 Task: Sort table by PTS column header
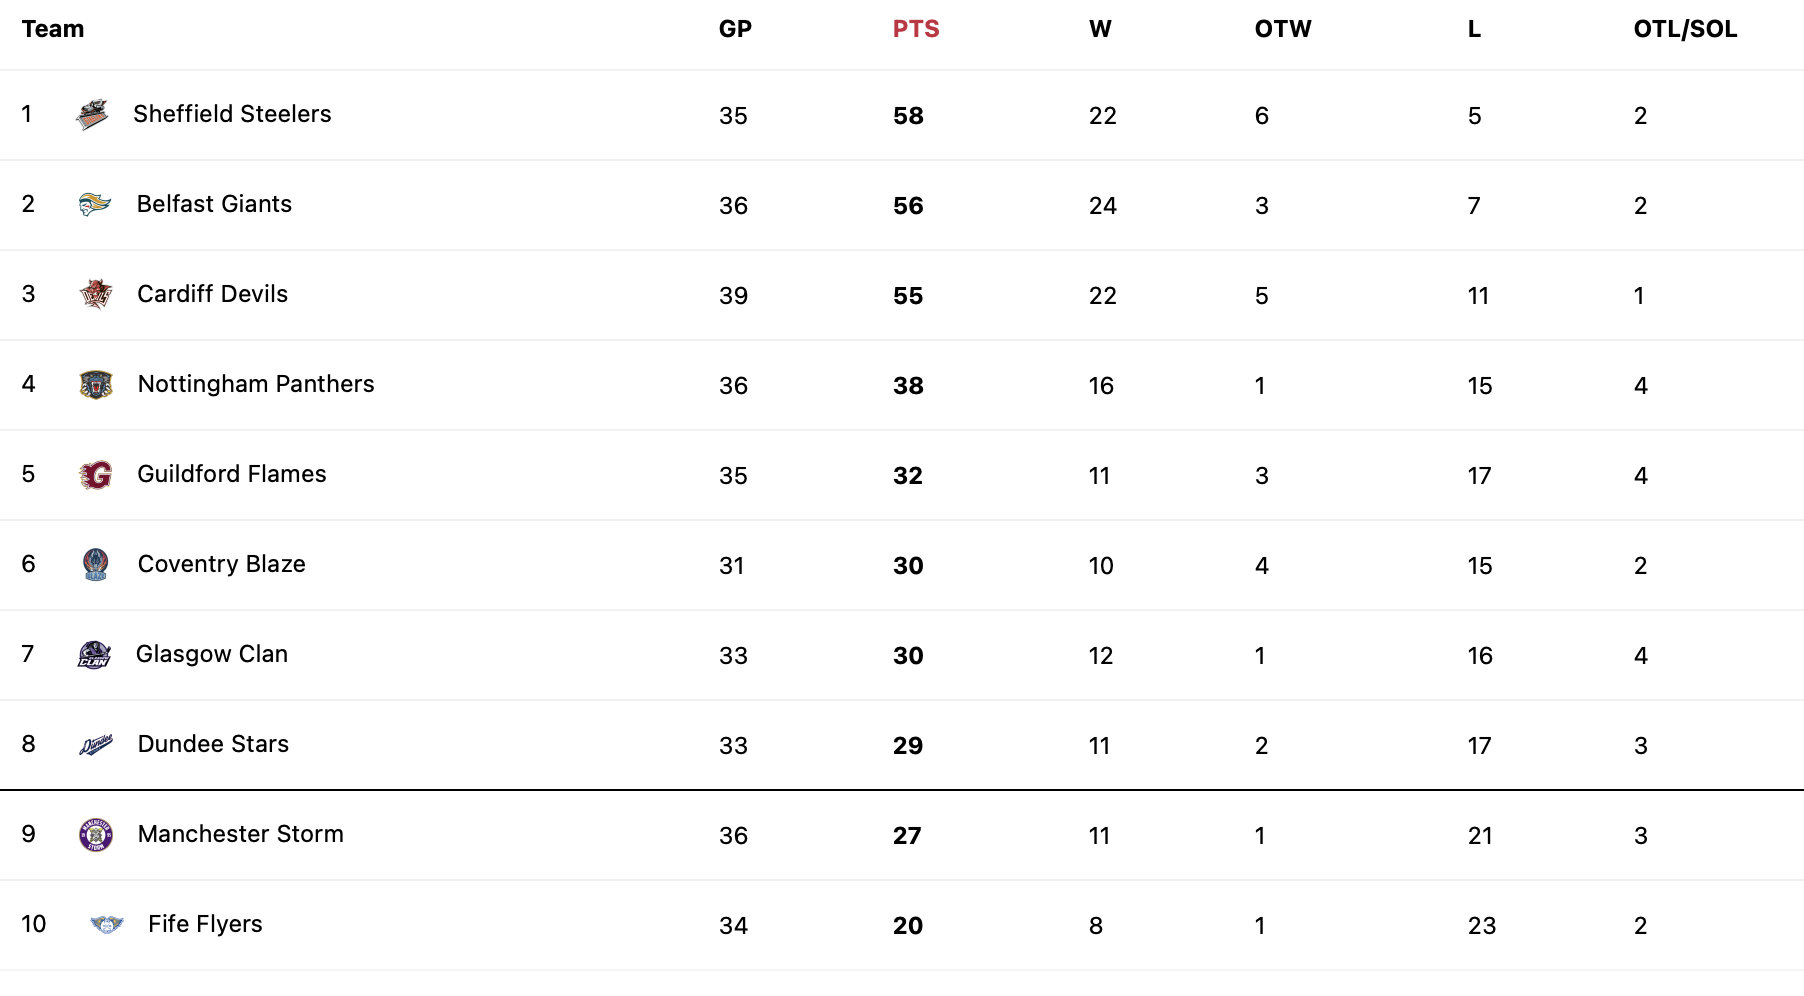coord(916,29)
